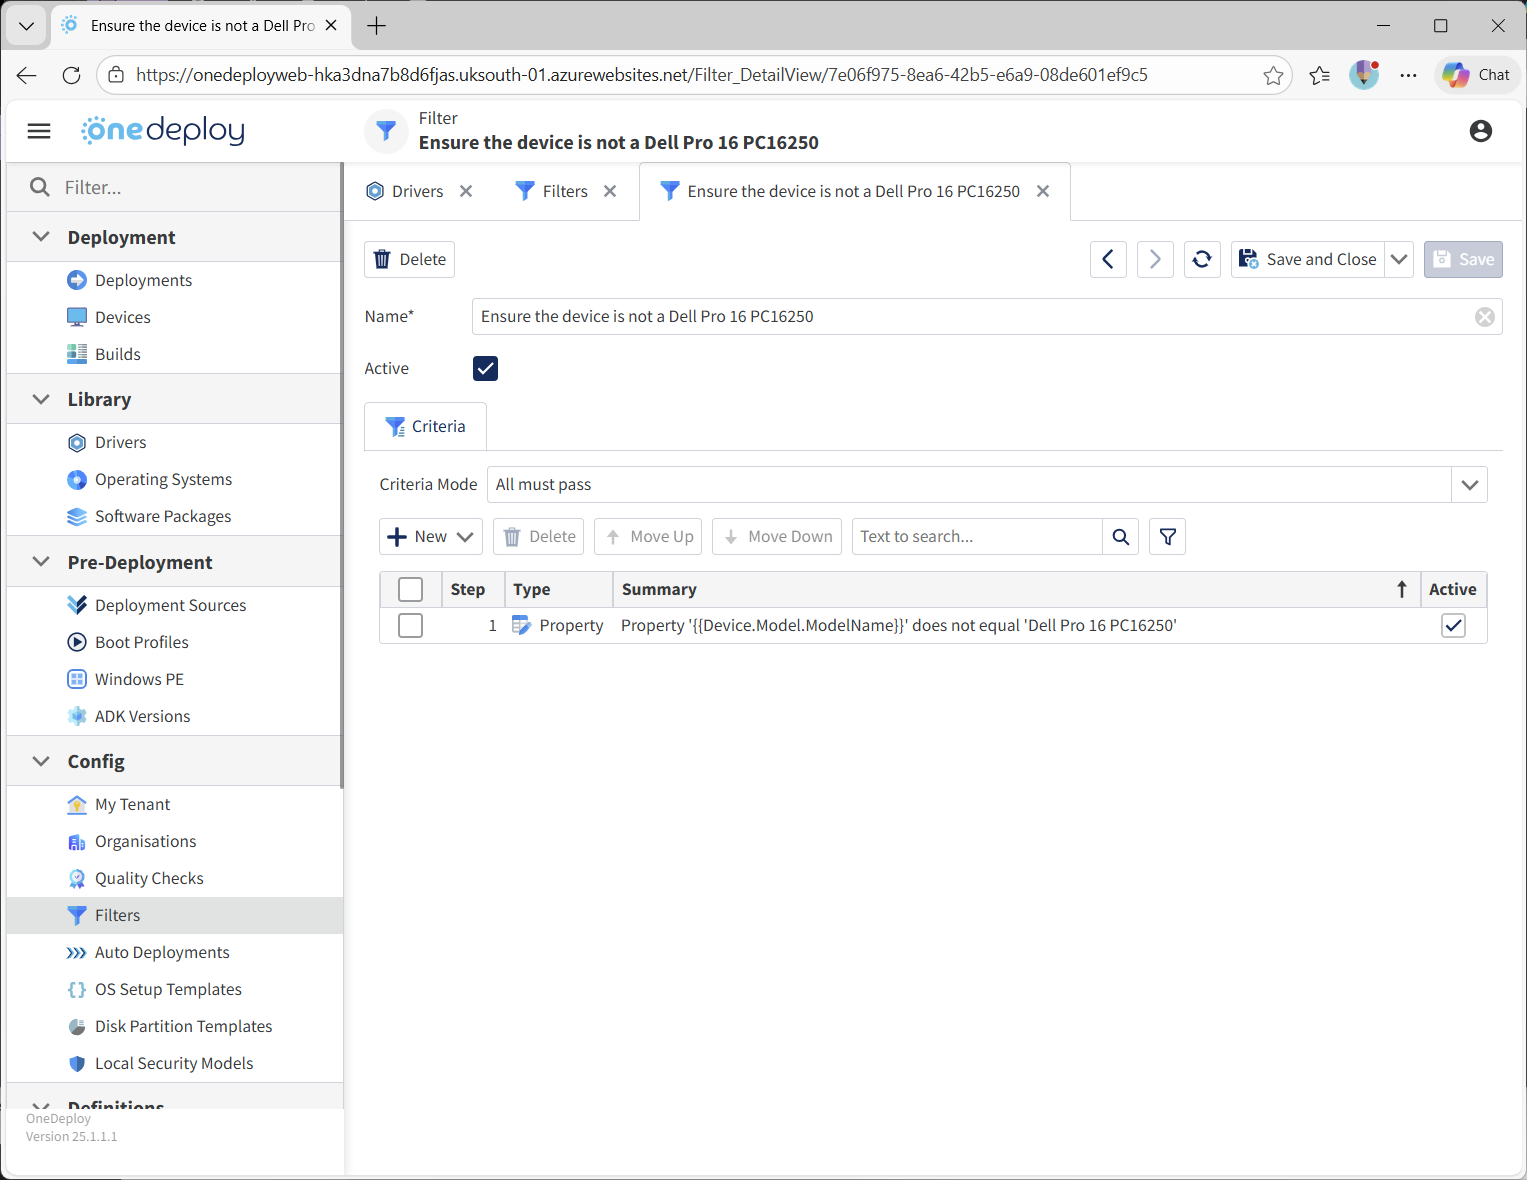The image size is (1527, 1180).
Task: Collapse the Pre-Deployment section
Action: pyautogui.click(x=41, y=562)
